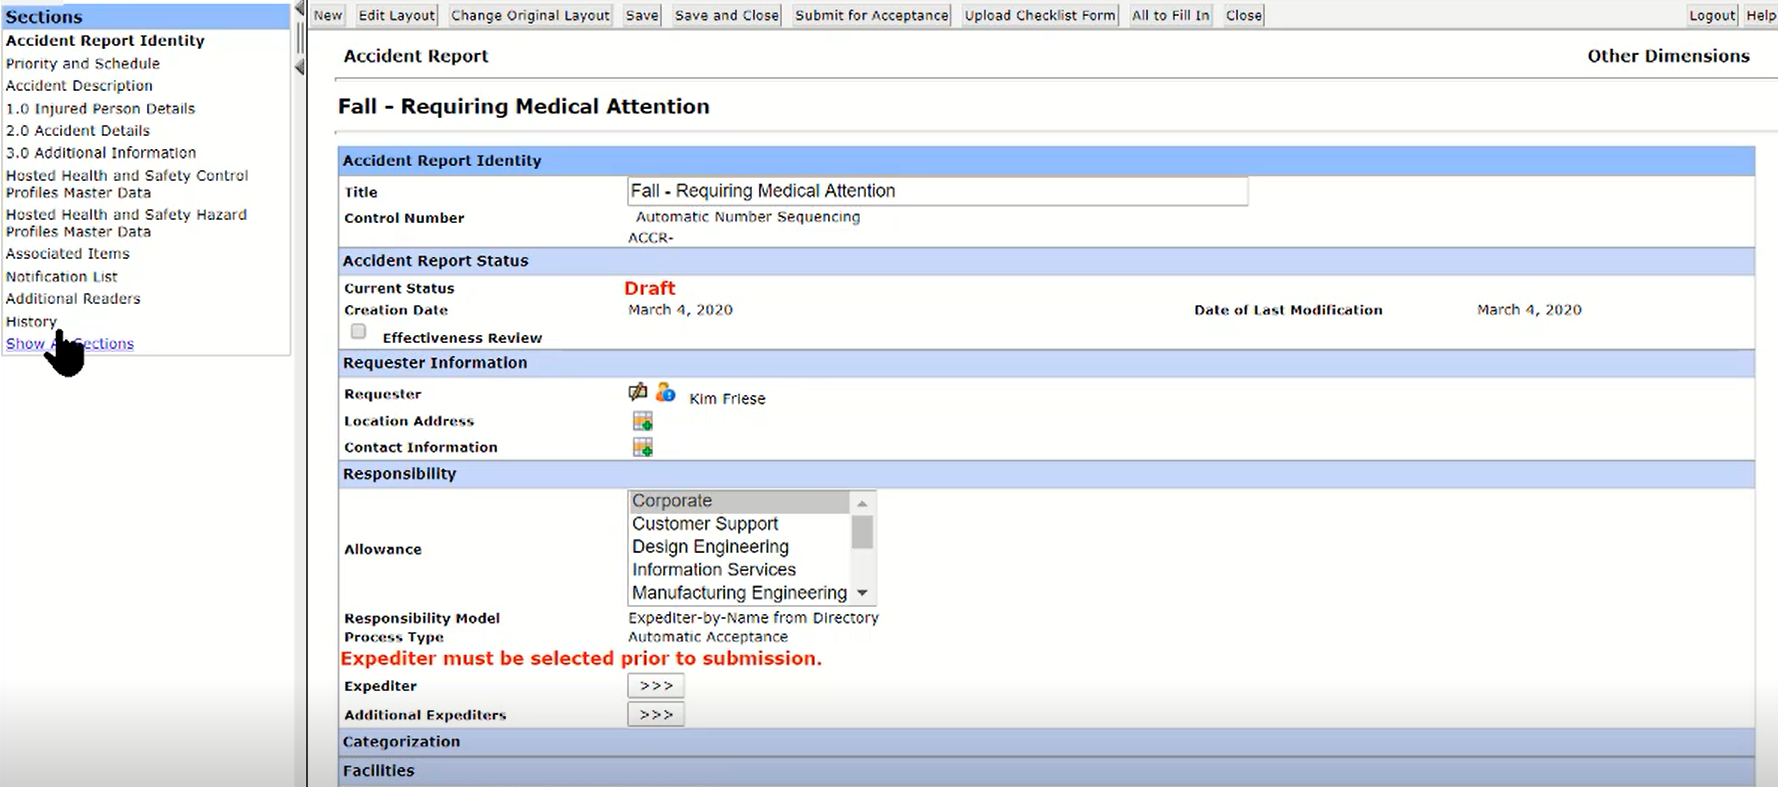
Task: Click the Requester person info icon
Action: coord(665,392)
